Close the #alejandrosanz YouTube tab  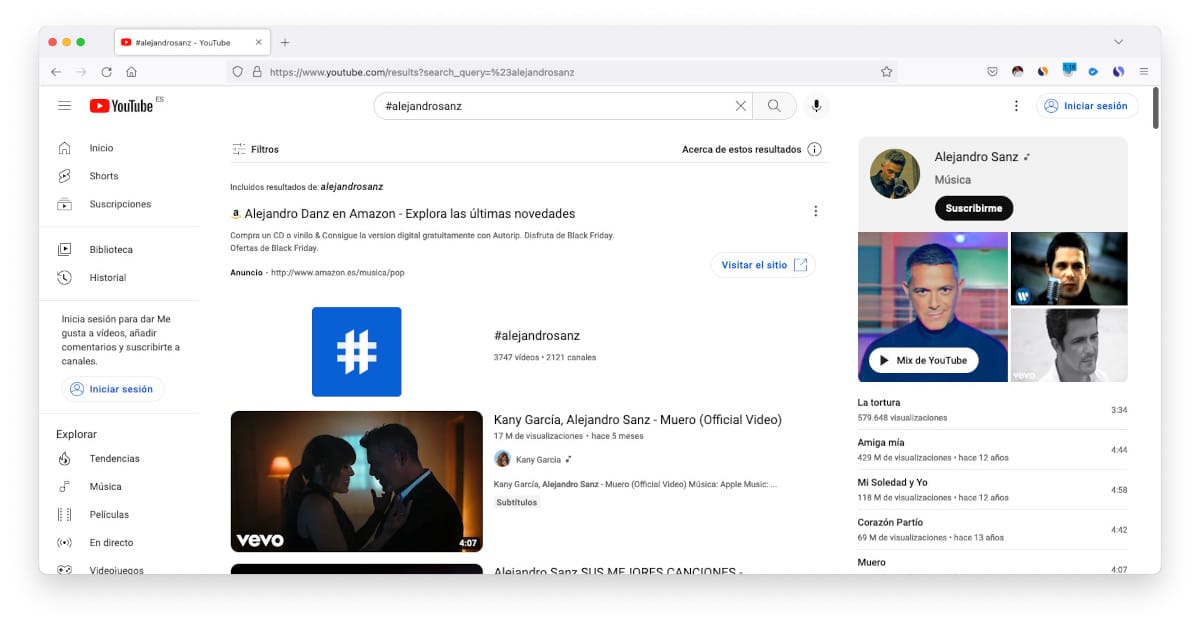coord(259,43)
